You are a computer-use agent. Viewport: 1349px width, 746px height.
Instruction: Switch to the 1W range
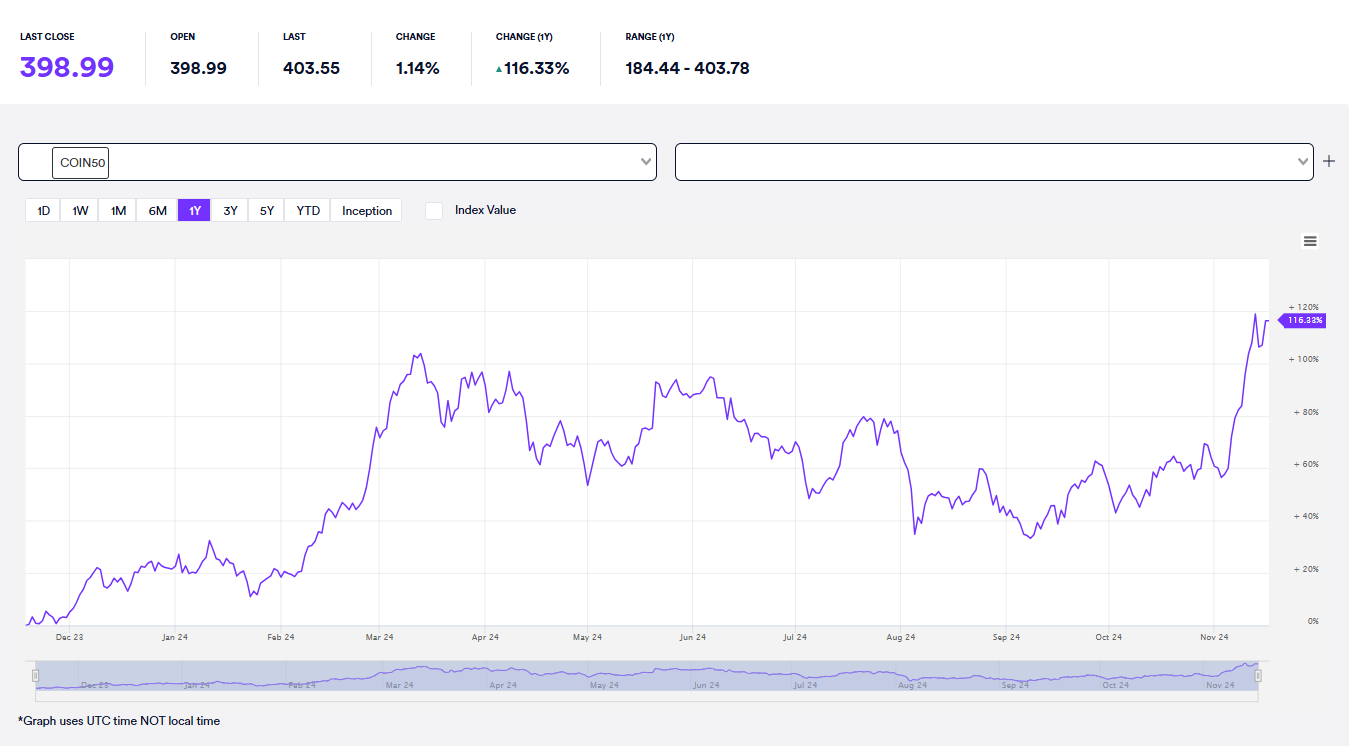coord(80,211)
